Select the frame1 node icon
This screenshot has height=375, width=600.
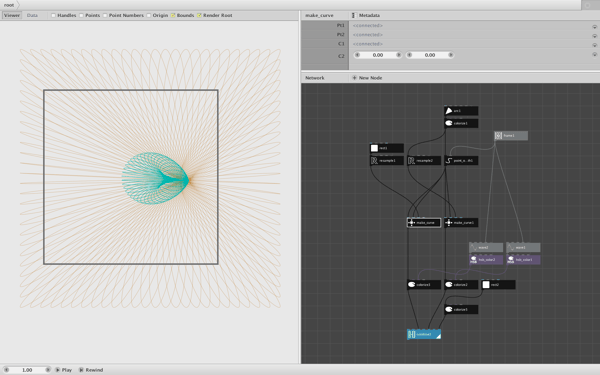498,135
